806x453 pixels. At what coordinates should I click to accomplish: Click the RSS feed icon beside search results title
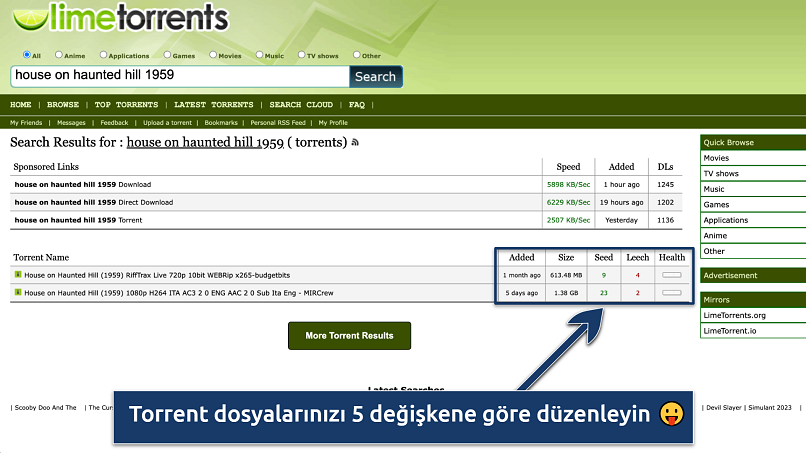[355, 143]
